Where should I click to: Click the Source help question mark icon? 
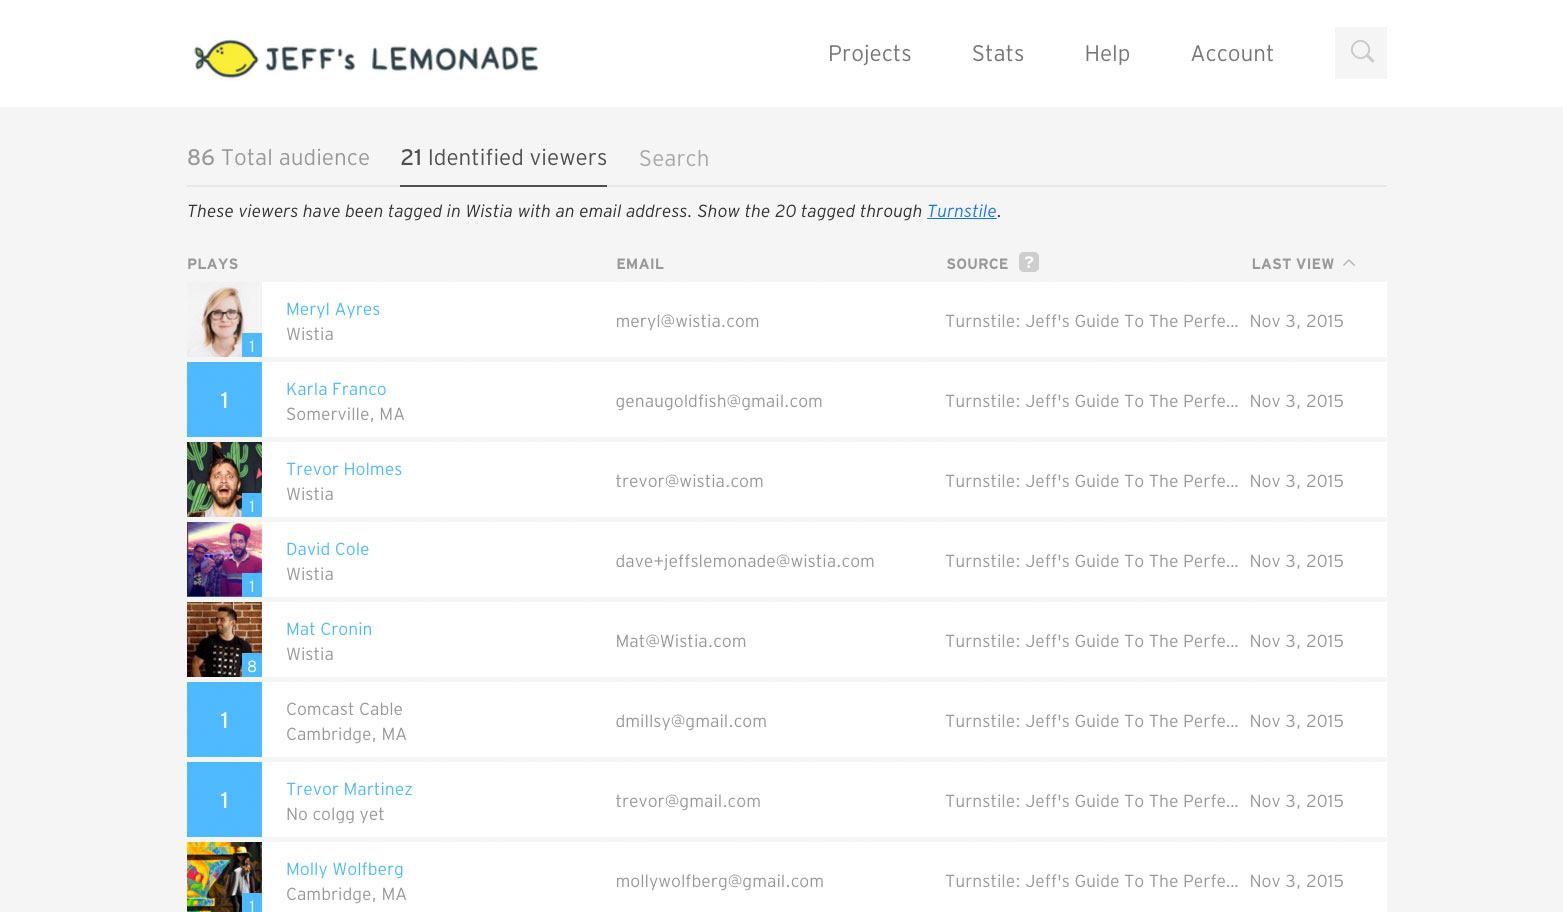coord(1029,262)
